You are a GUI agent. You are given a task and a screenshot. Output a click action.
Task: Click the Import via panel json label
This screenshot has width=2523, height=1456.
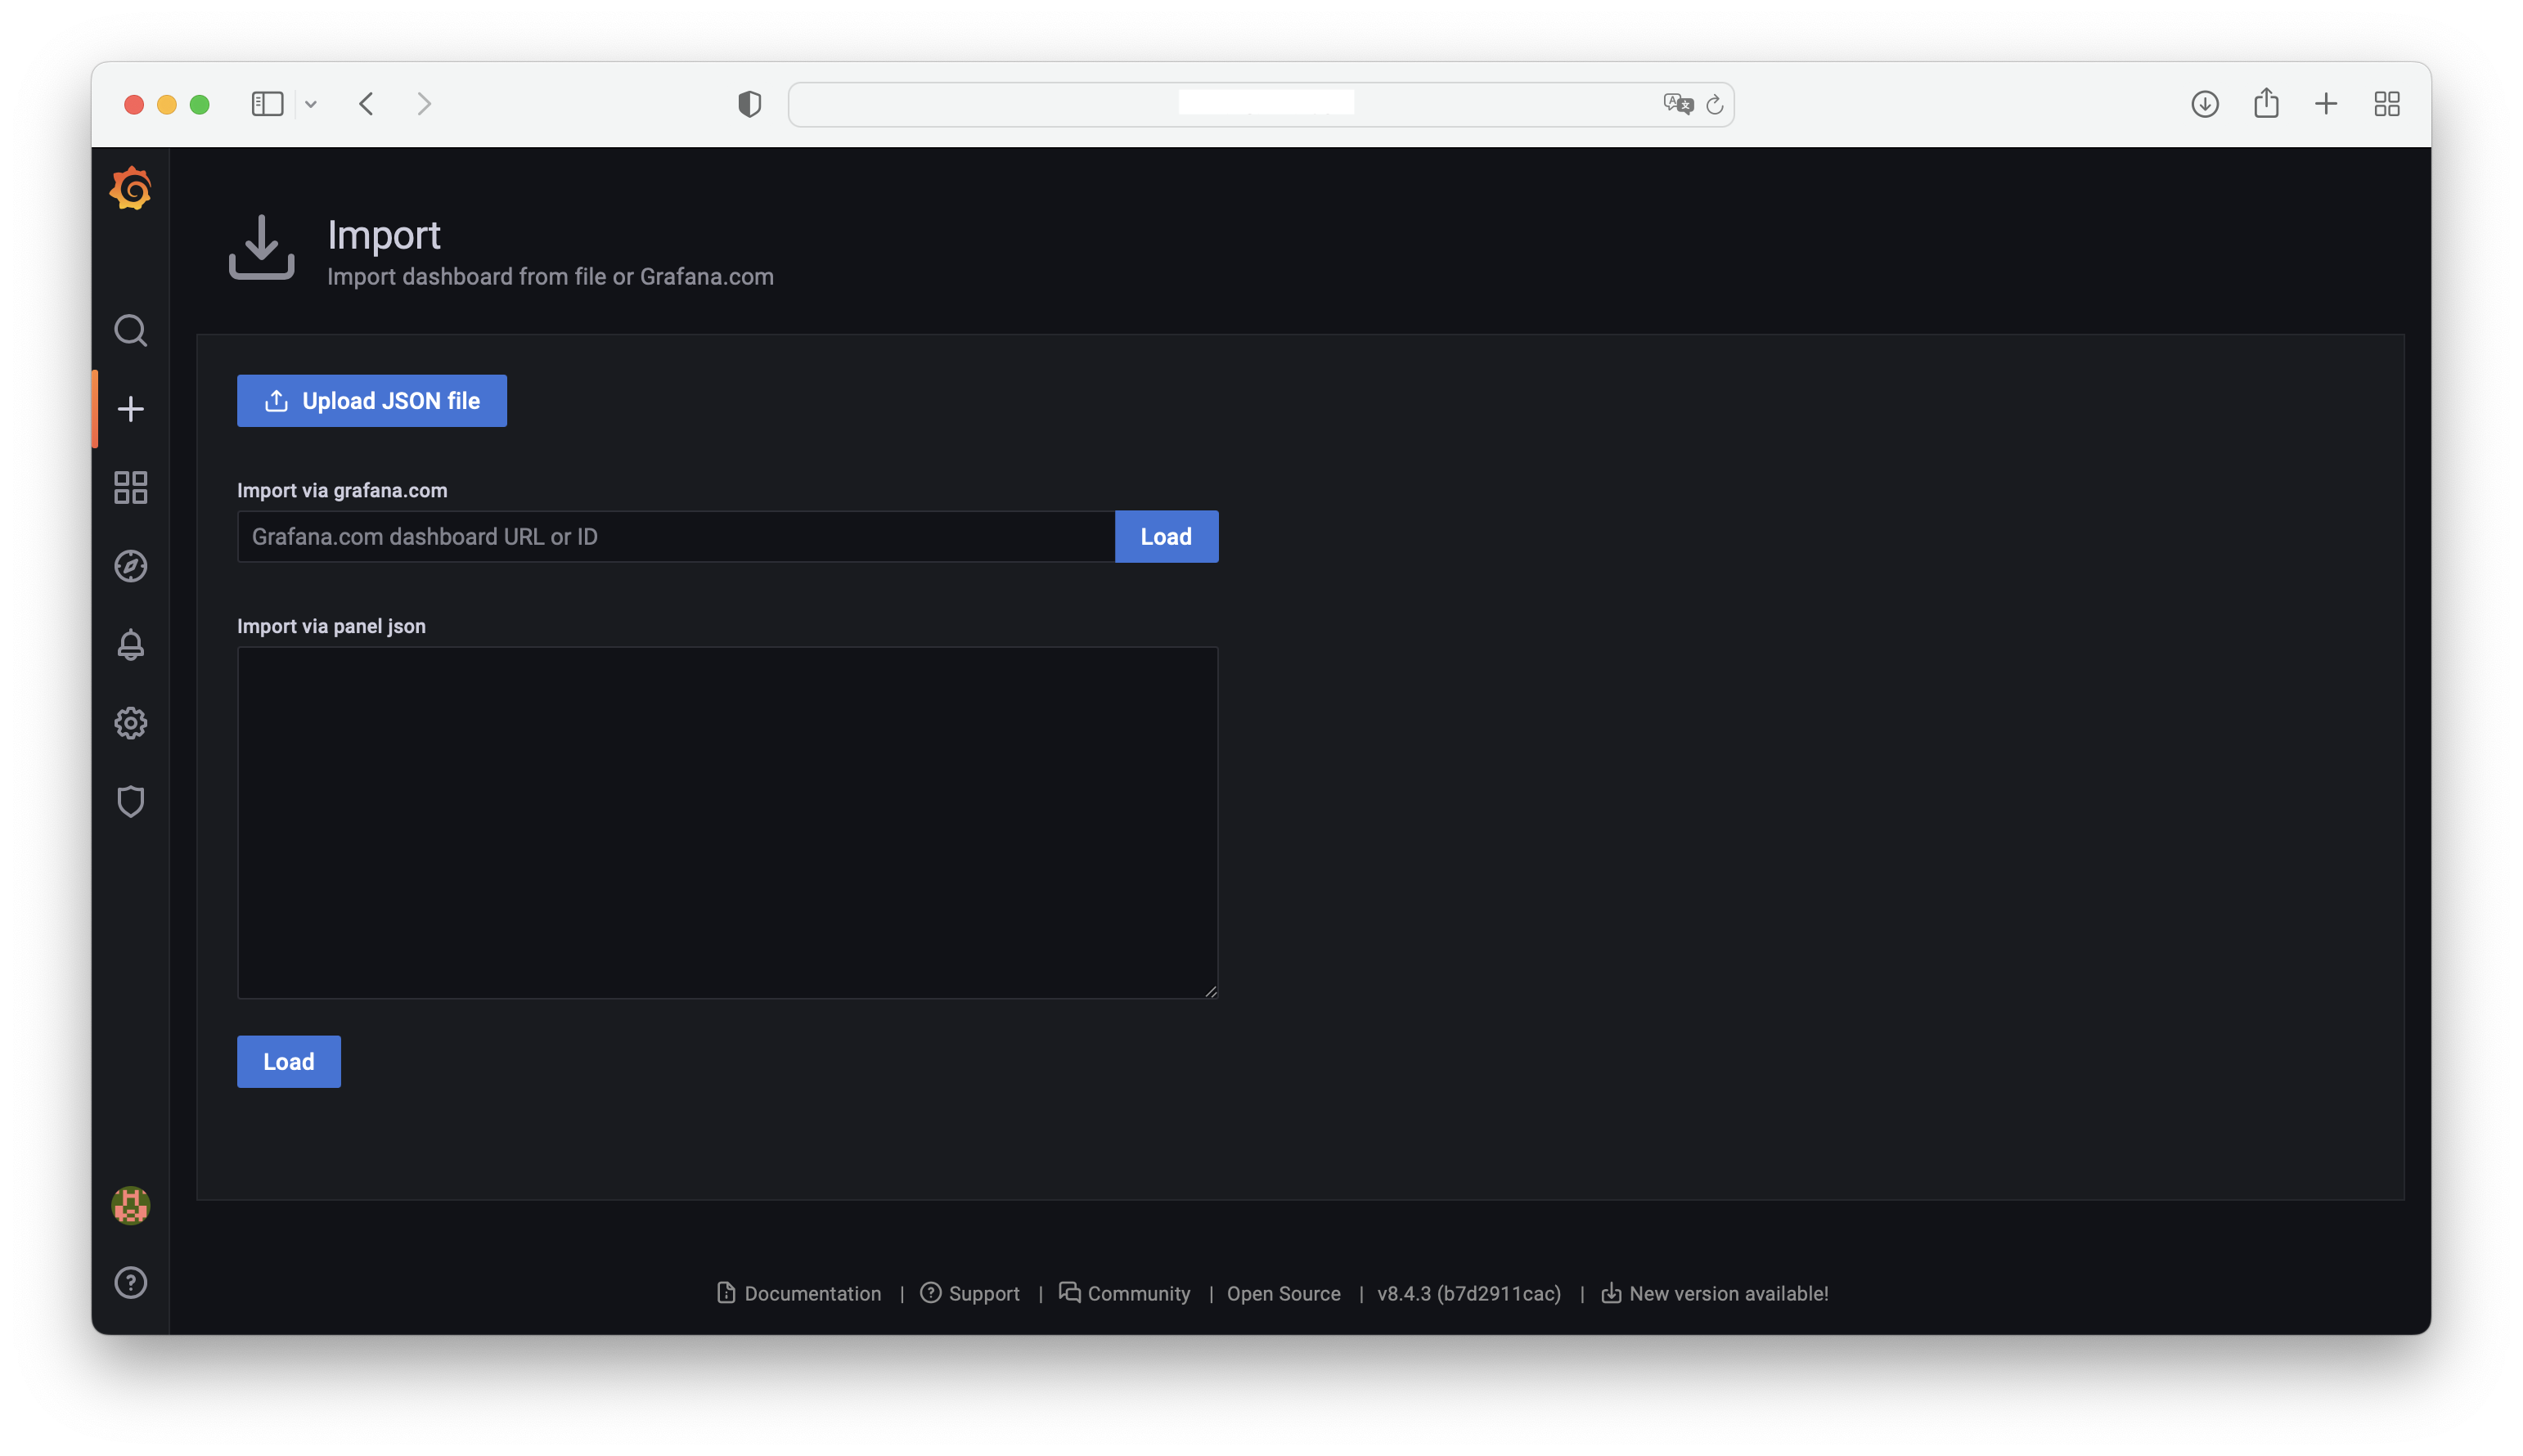331,626
